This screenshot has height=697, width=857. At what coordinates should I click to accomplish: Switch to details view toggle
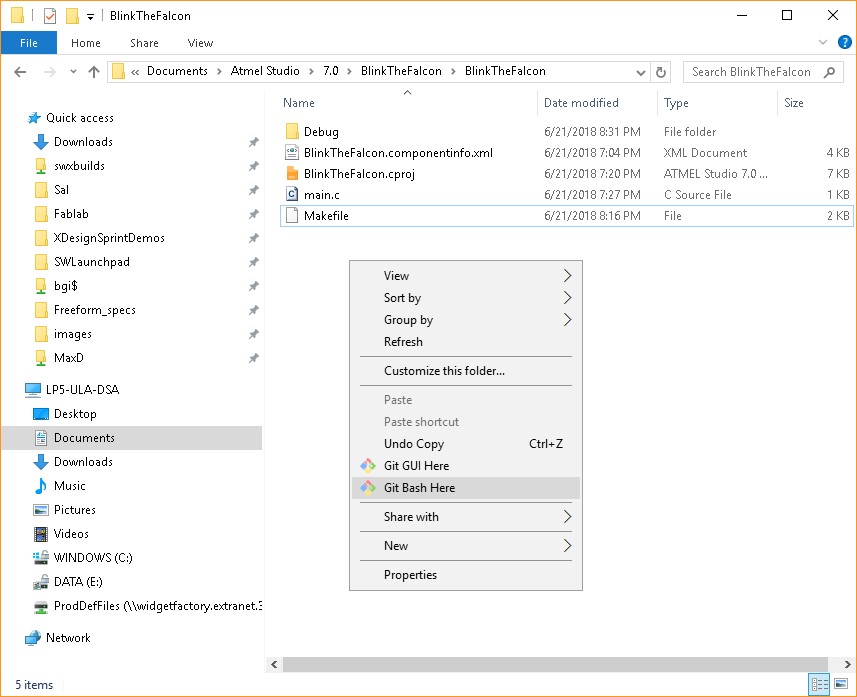pos(820,684)
